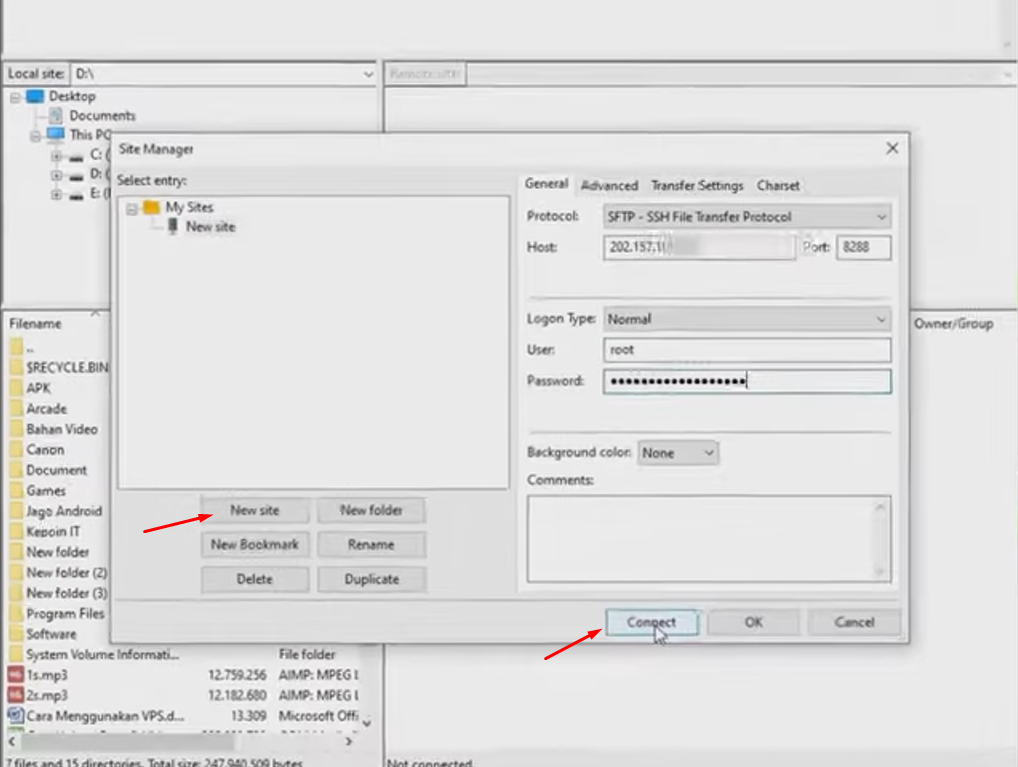Screen dimensions: 1018x767
Task: Open the Charset tab
Action: (x=778, y=186)
